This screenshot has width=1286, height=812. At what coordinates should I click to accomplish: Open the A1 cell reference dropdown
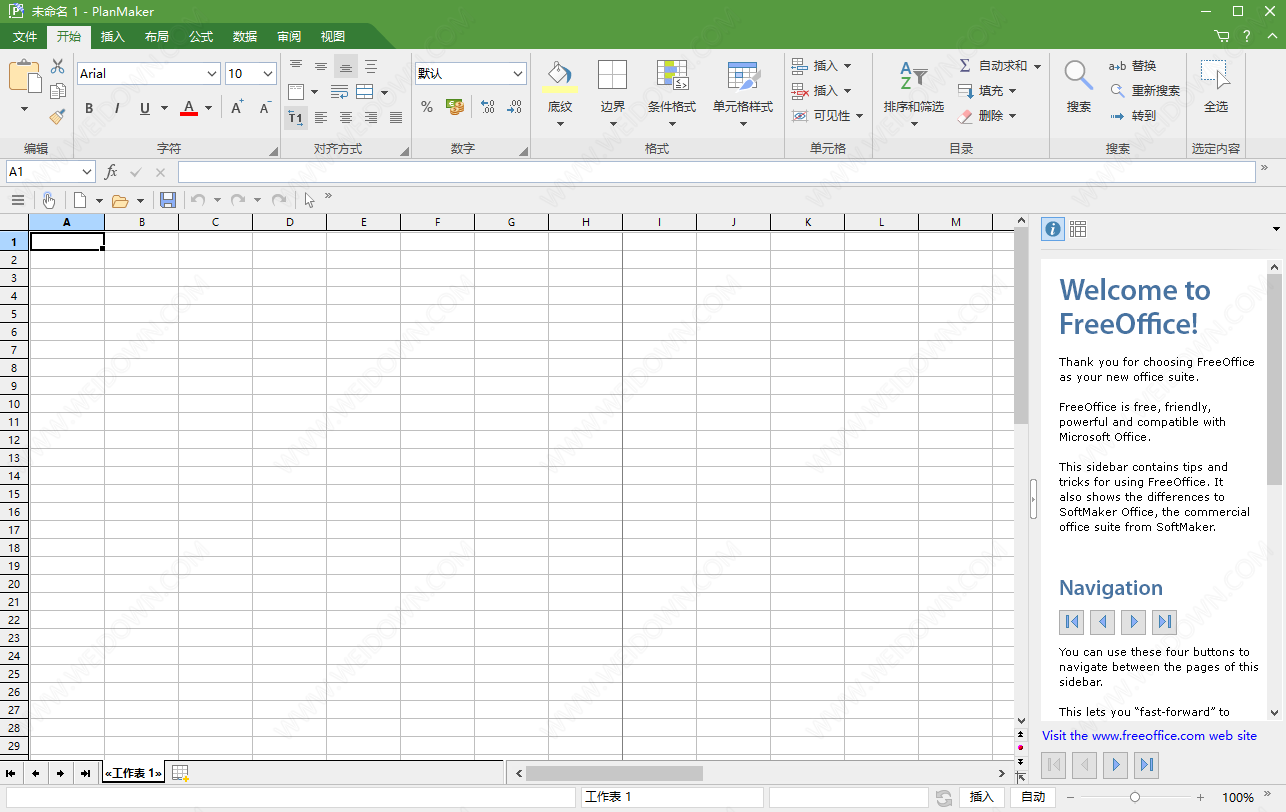[x=87, y=172]
